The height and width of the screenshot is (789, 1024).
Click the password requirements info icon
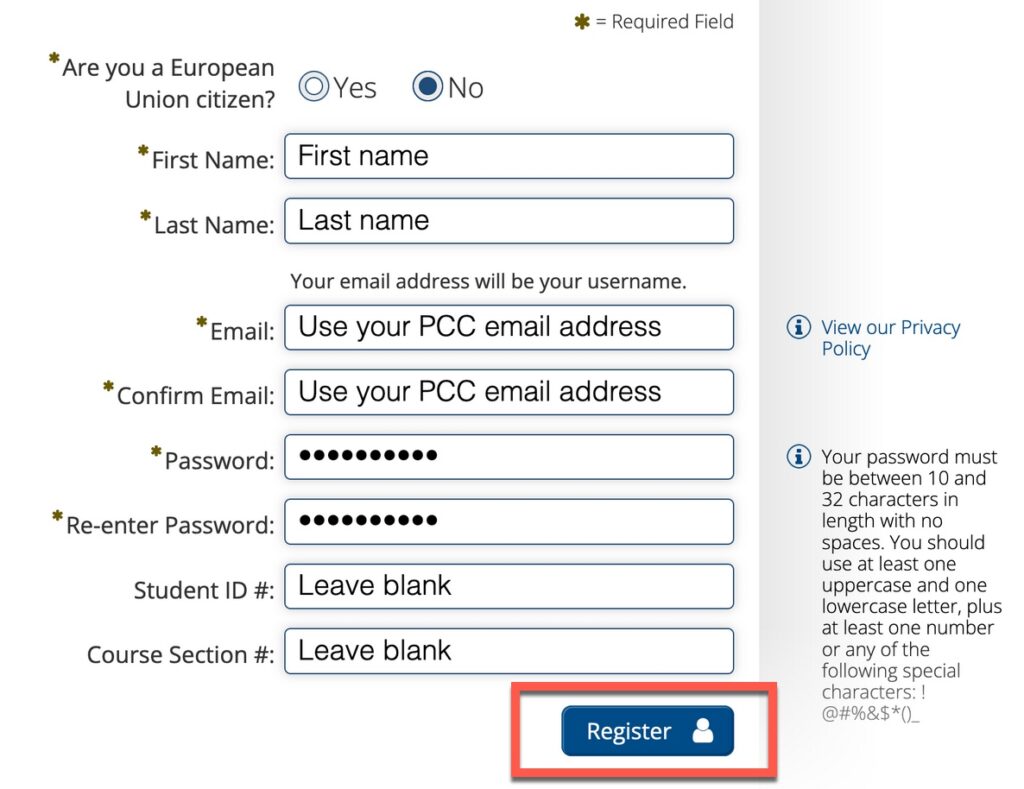click(798, 457)
